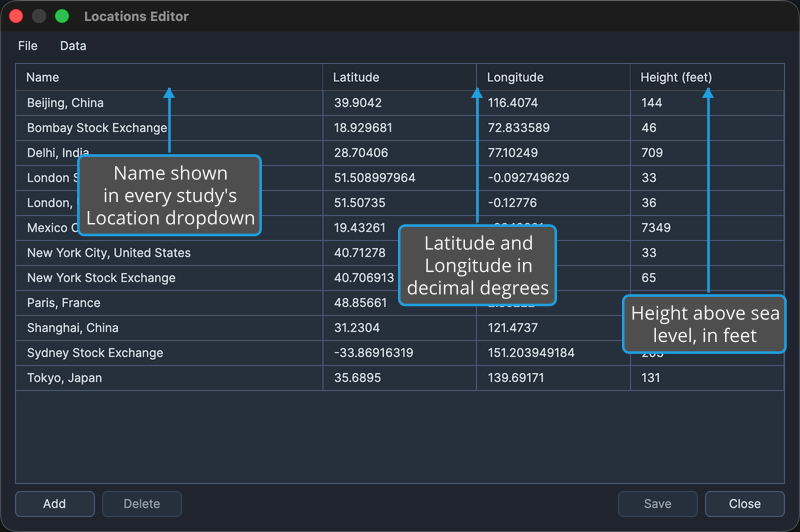Click latitude value 31.2304
Screen dimensions: 800x532
pyautogui.click(x=357, y=327)
